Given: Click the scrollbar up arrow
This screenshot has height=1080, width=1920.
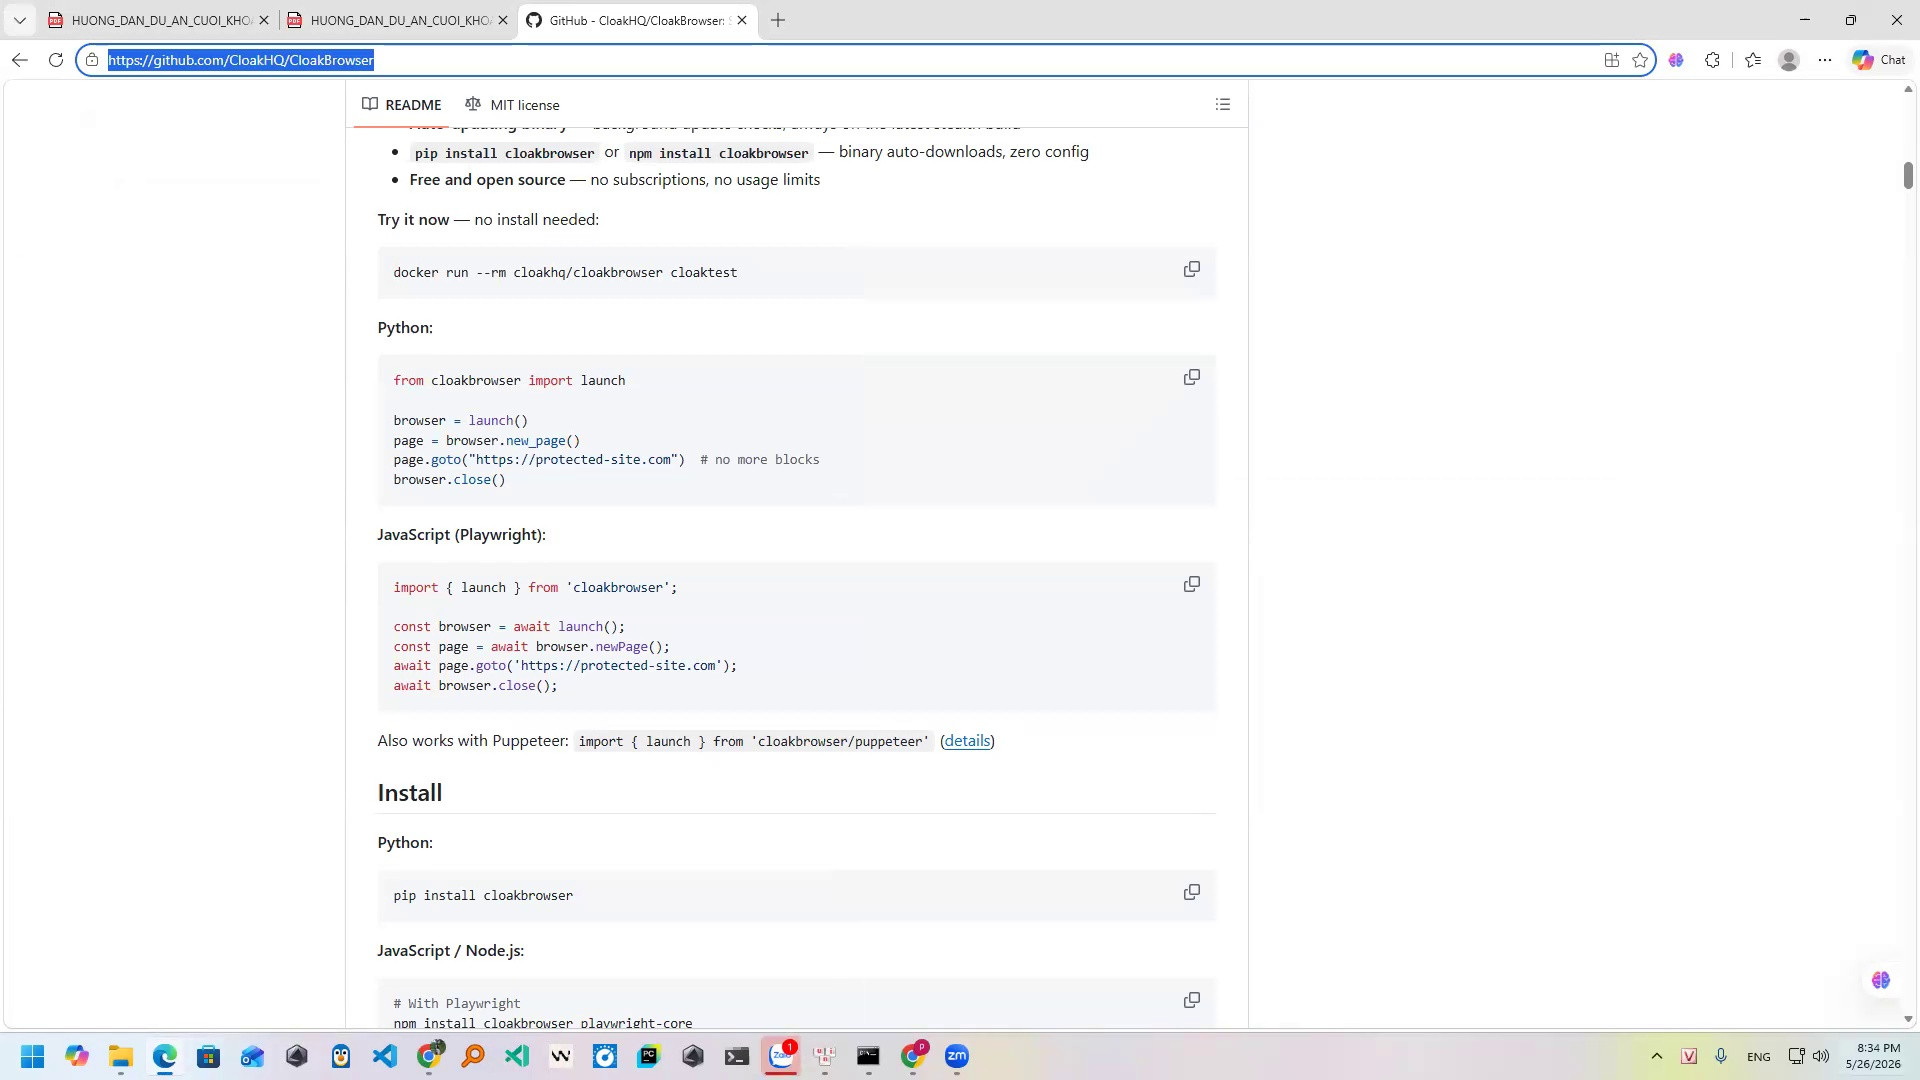Looking at the screenshot, I should (1908, 90).
